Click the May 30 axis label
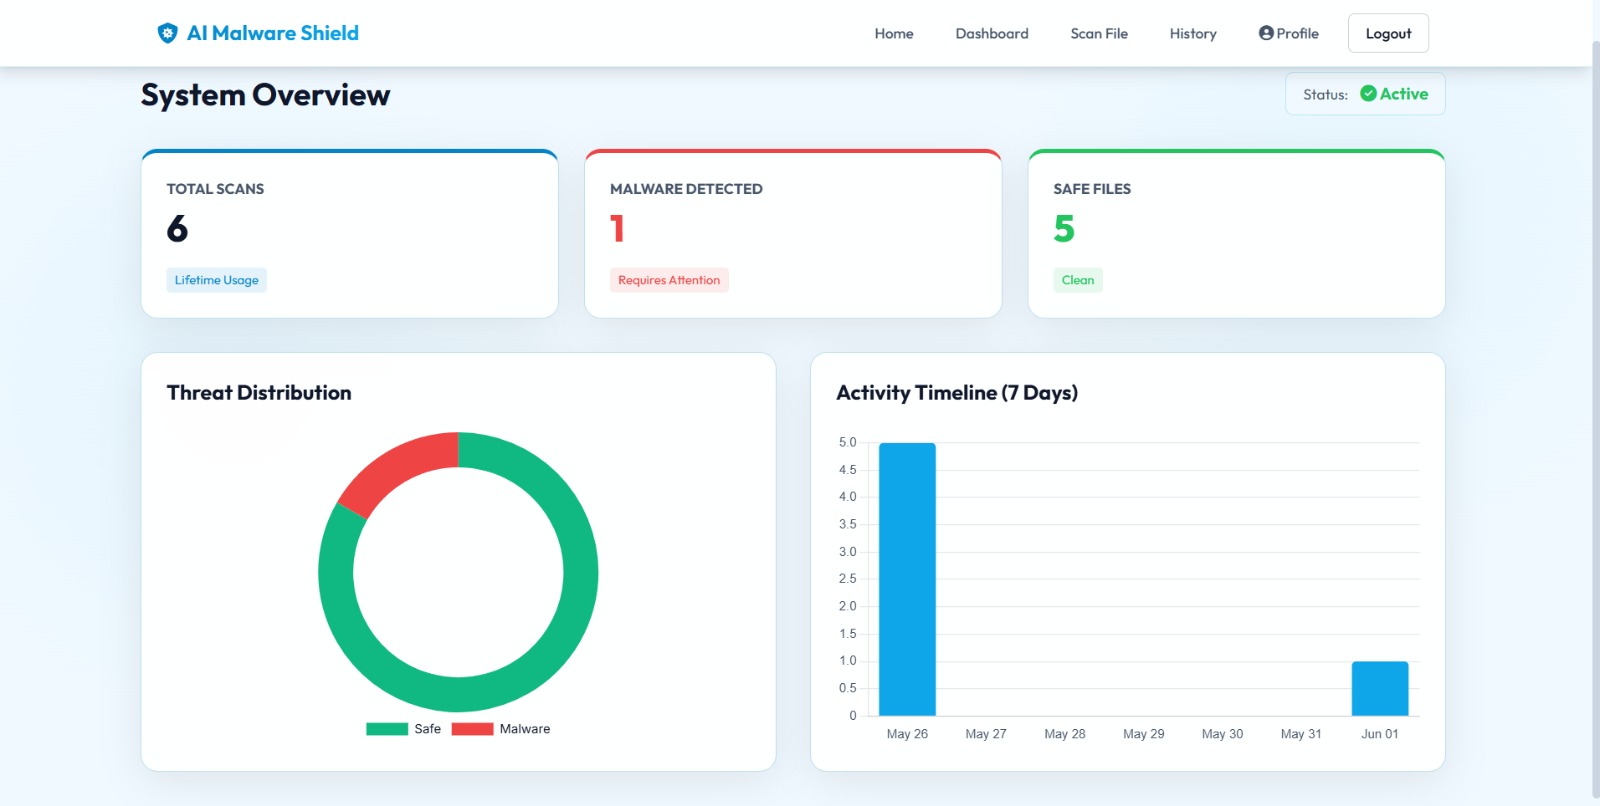 click(x=1222, y=734)
